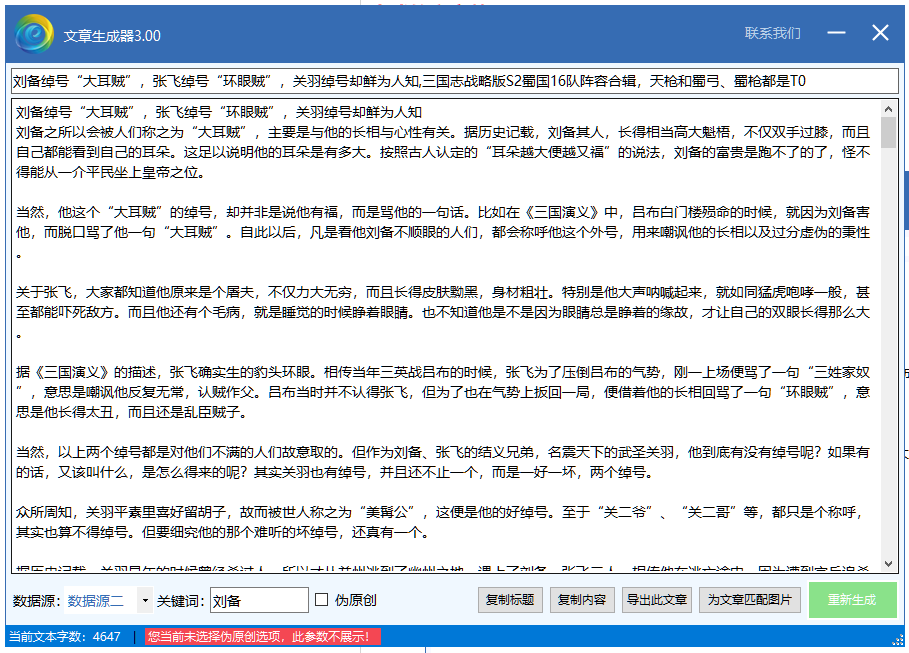Click the 复制内容 button
909x653 pixels.
pyautogui.click(x=582, y=600)
